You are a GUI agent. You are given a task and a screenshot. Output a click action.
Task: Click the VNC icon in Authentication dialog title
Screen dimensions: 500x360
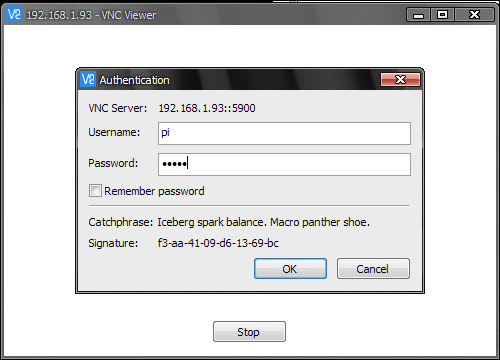click(x=88, y=79)
